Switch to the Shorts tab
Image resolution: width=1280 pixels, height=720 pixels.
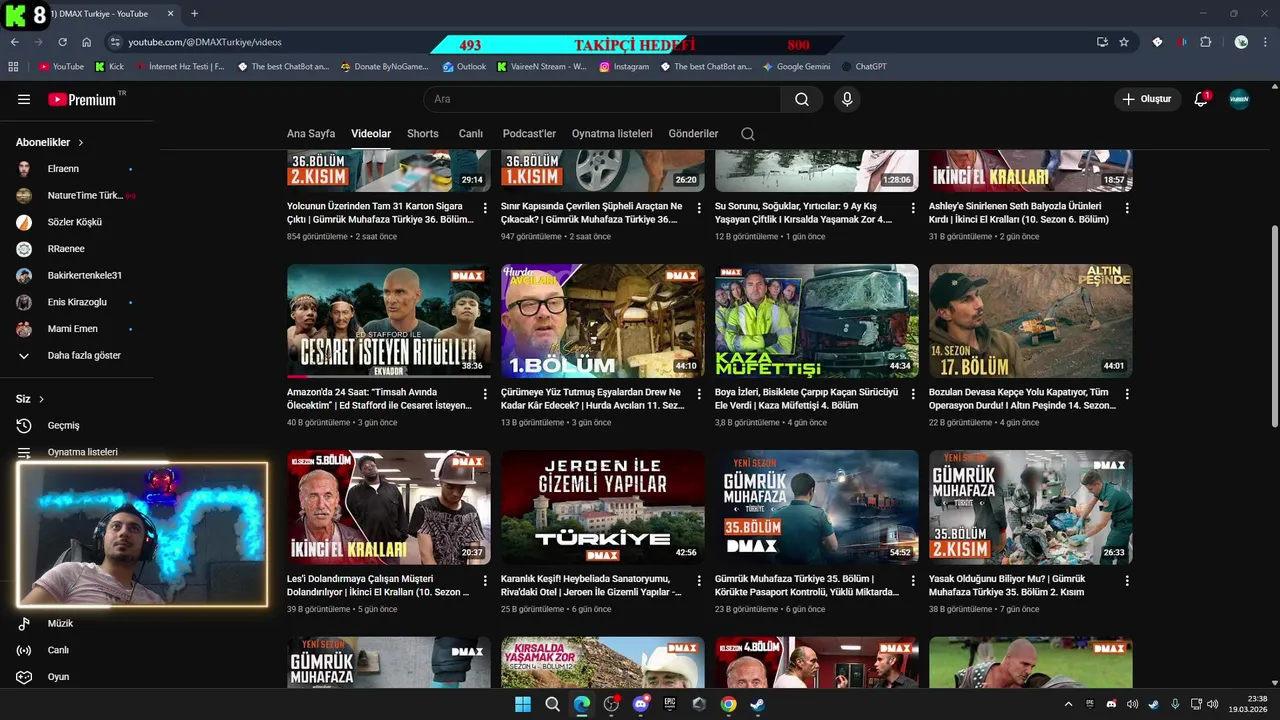[423, 134]
